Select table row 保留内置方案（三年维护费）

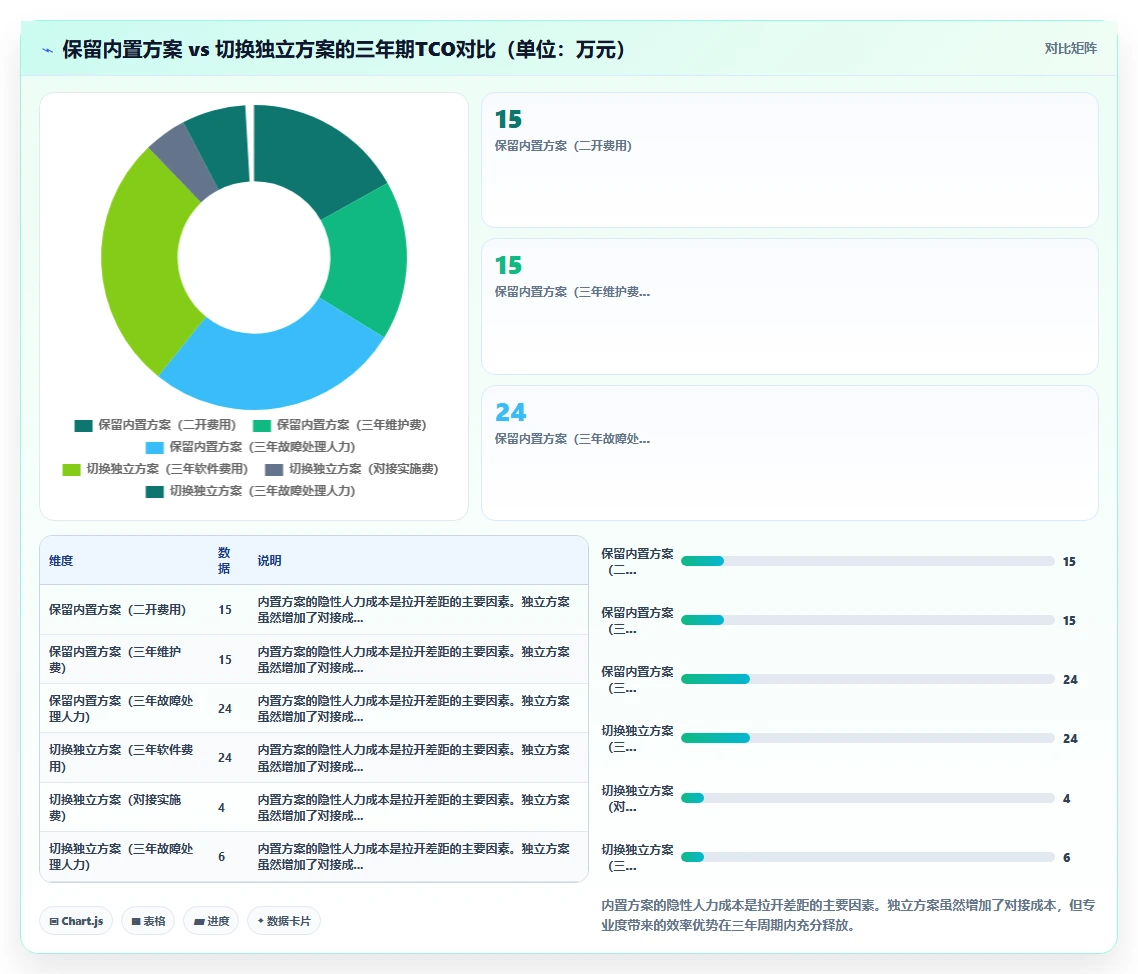(x=314, y=659)
